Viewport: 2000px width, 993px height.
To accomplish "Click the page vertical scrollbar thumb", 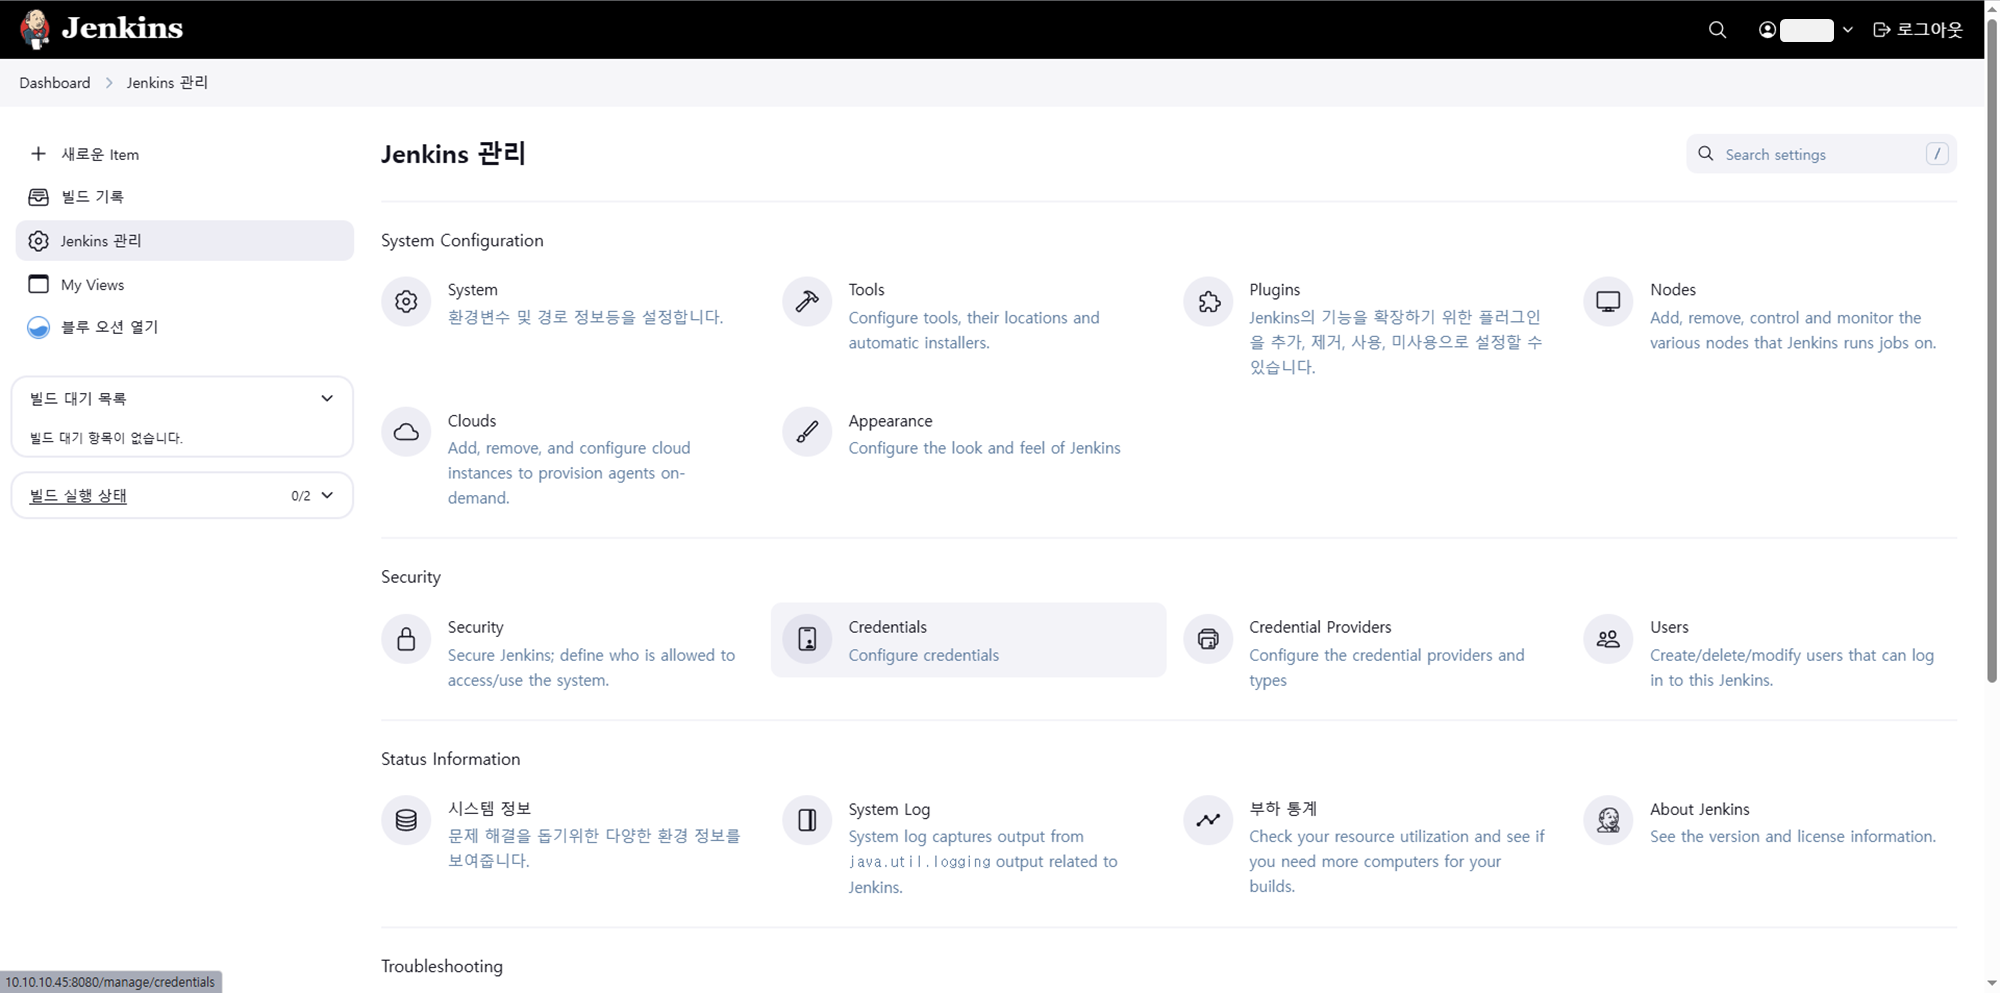I will point(1992,350).
